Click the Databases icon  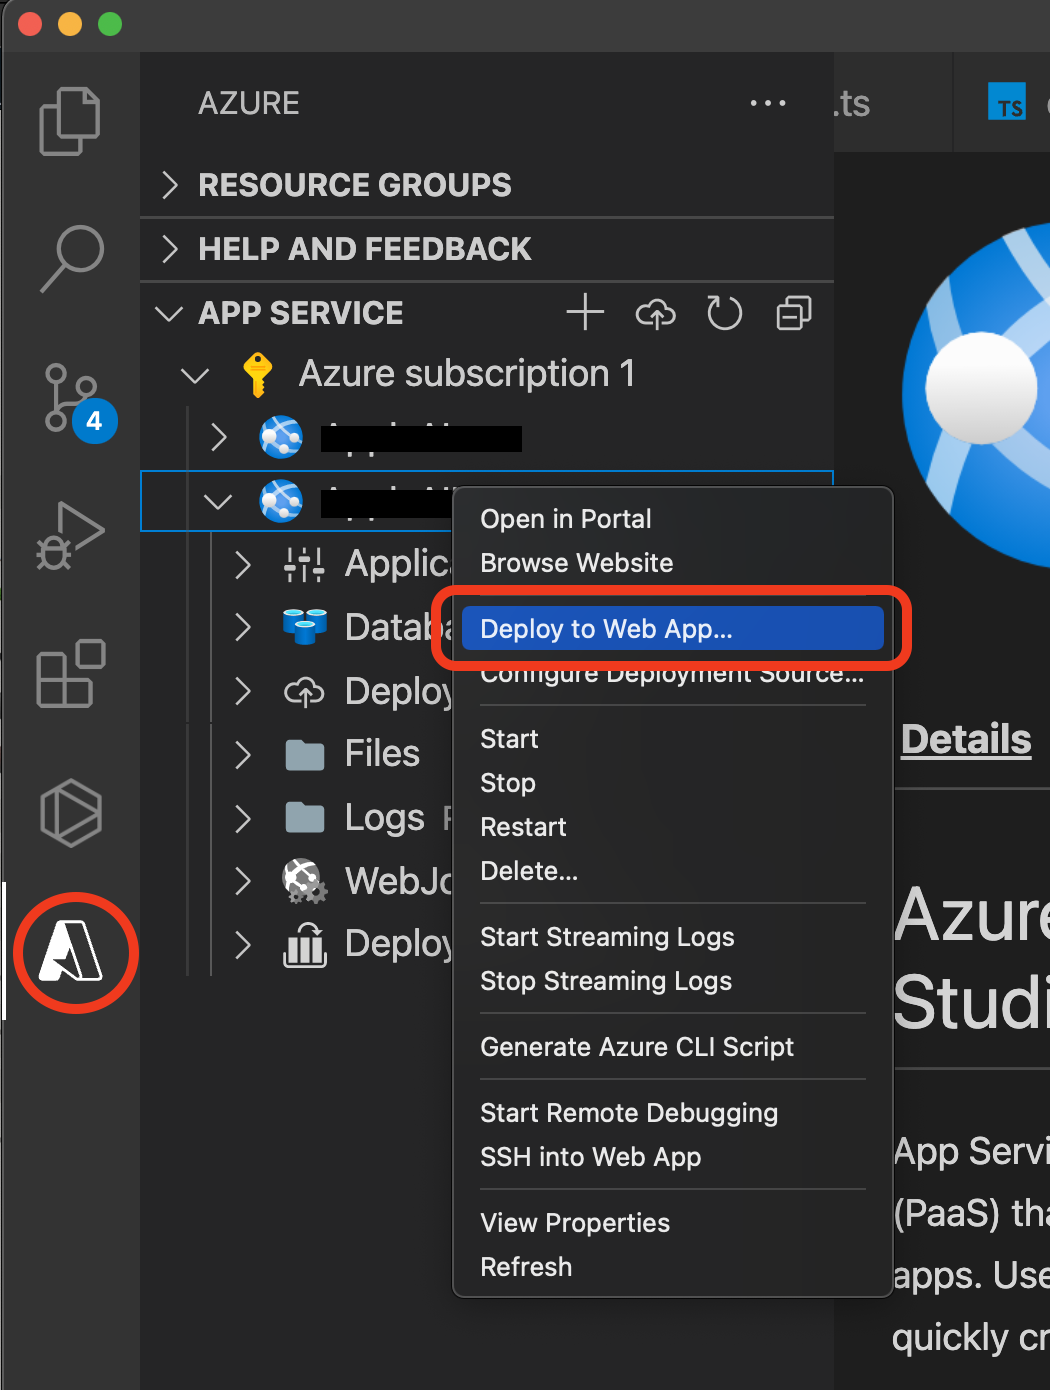pyautogui.click(x=305, y=627)
